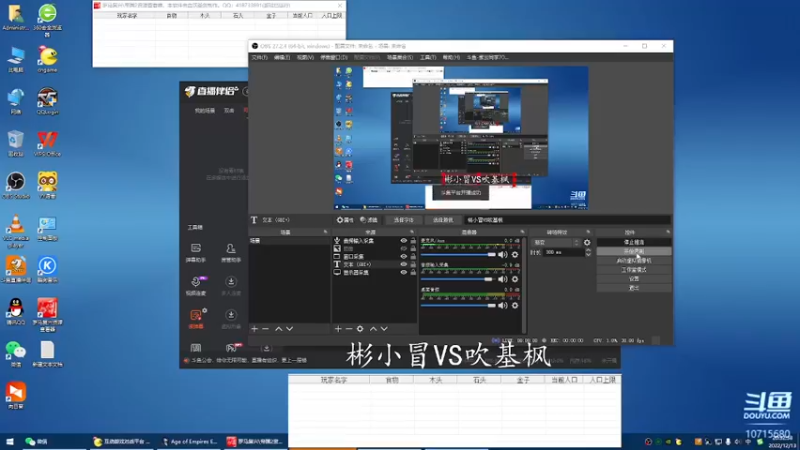This screenshot has width=800, height=450.
Task: Pop out the Audio Mixer dock panel
Action: (522, 232)
